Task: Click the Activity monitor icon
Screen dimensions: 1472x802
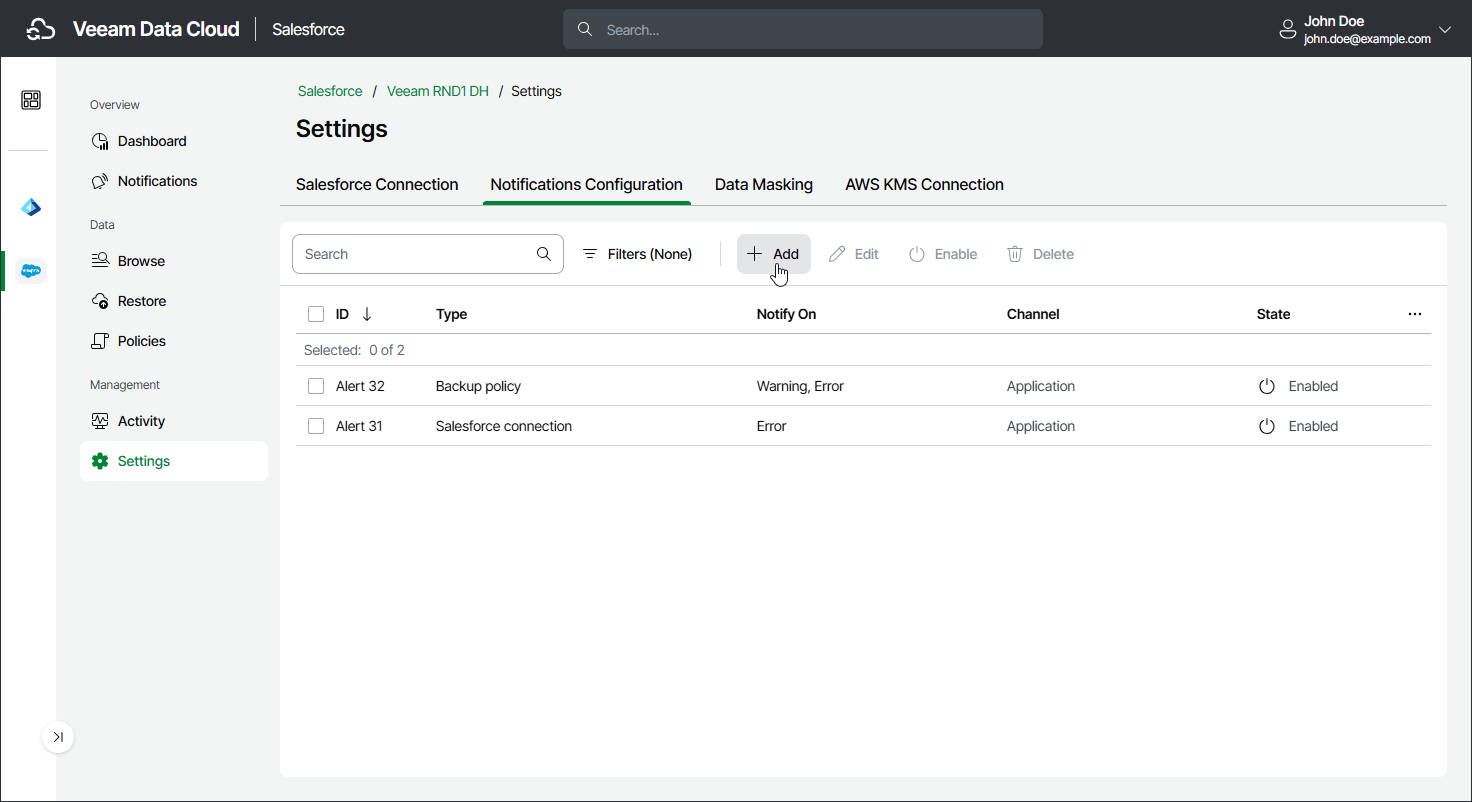Action: [100, 421]
